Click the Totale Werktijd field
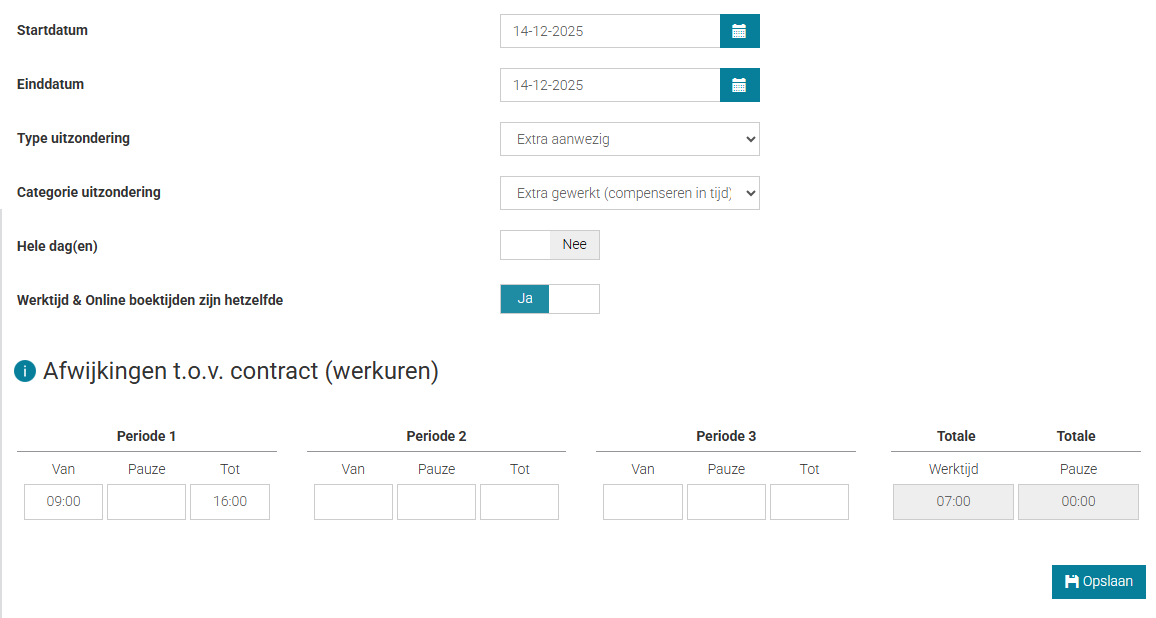 pyautogui.click(x=953, y=502)
